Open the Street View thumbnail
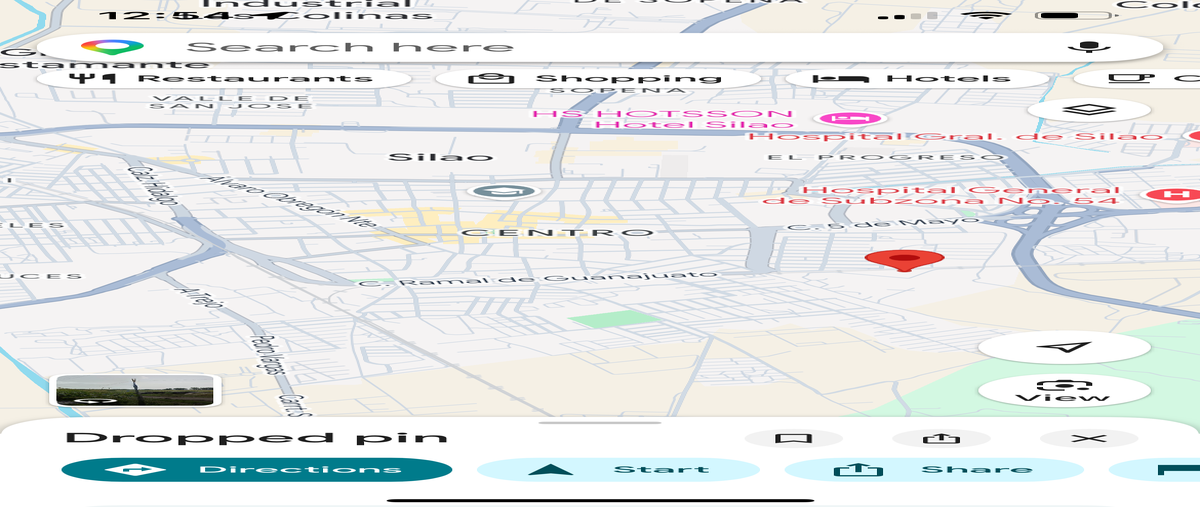The width and height of the screenshot is (1200, 507). tap(135, 390)
